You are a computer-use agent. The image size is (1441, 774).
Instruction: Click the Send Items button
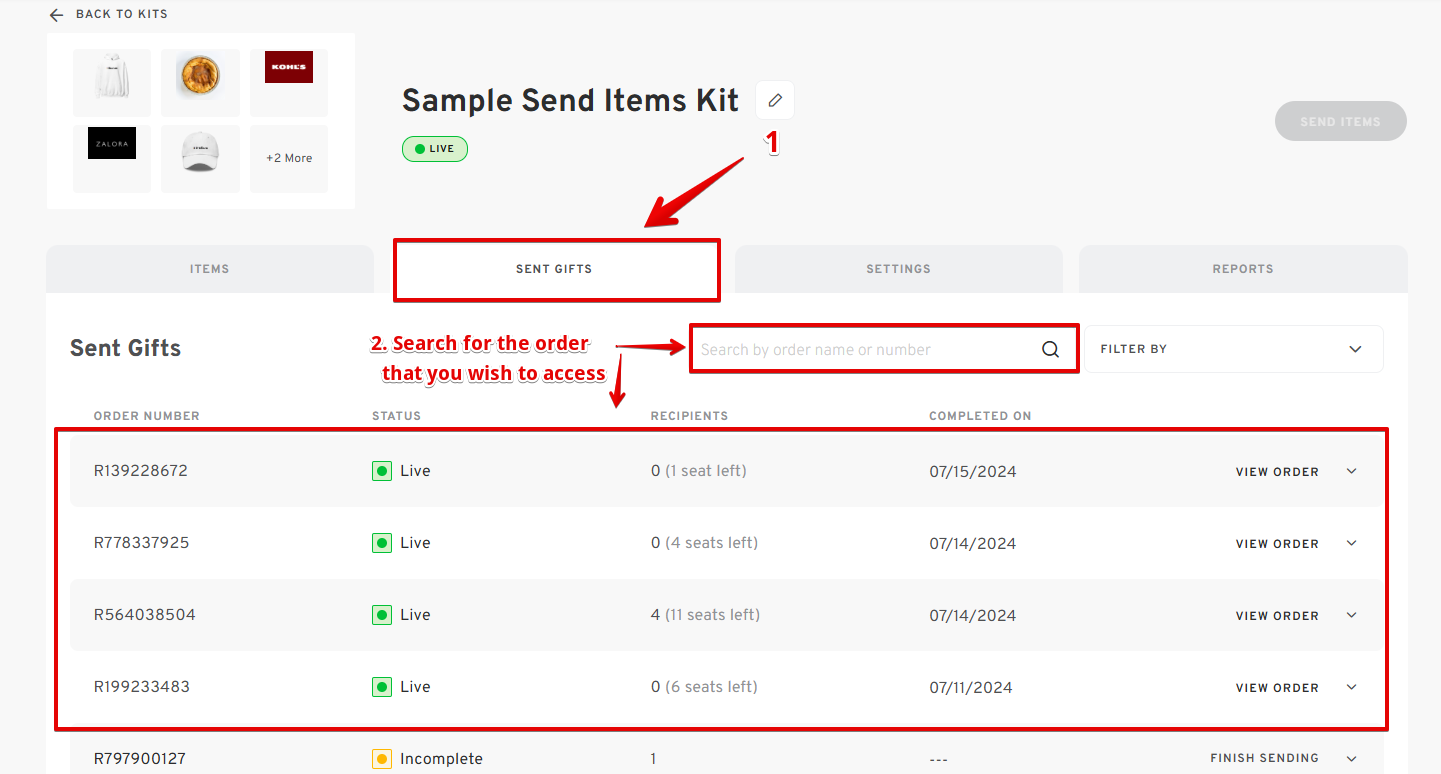point(1340,121)
